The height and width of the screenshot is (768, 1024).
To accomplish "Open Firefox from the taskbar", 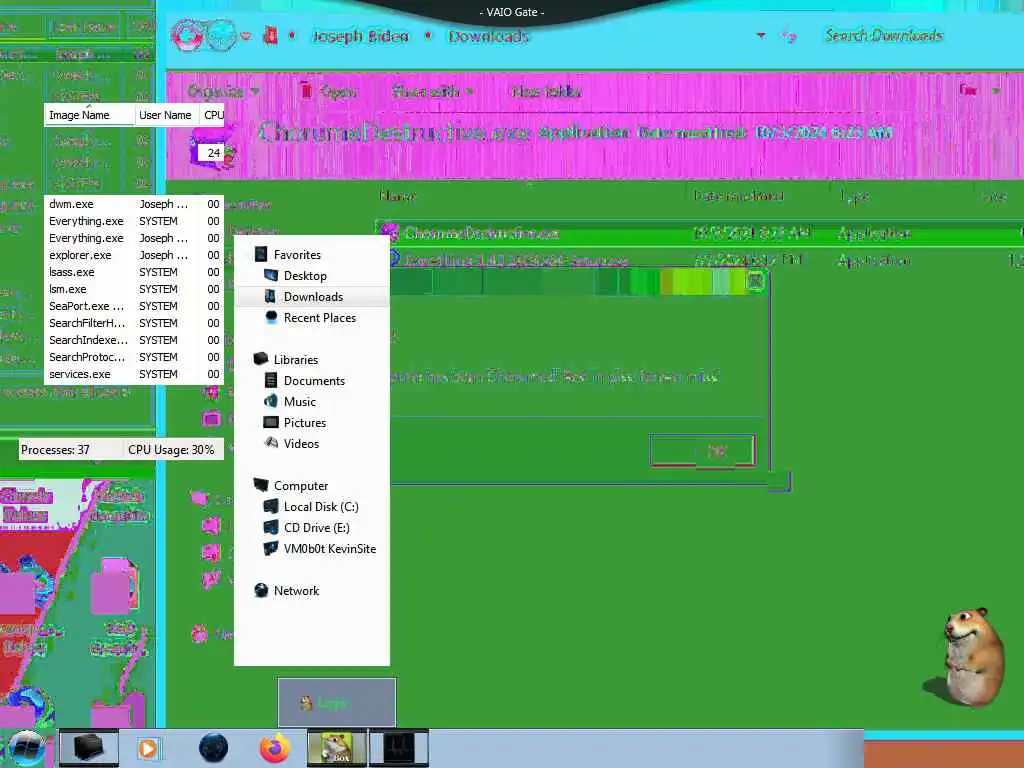I will [275, 748].
